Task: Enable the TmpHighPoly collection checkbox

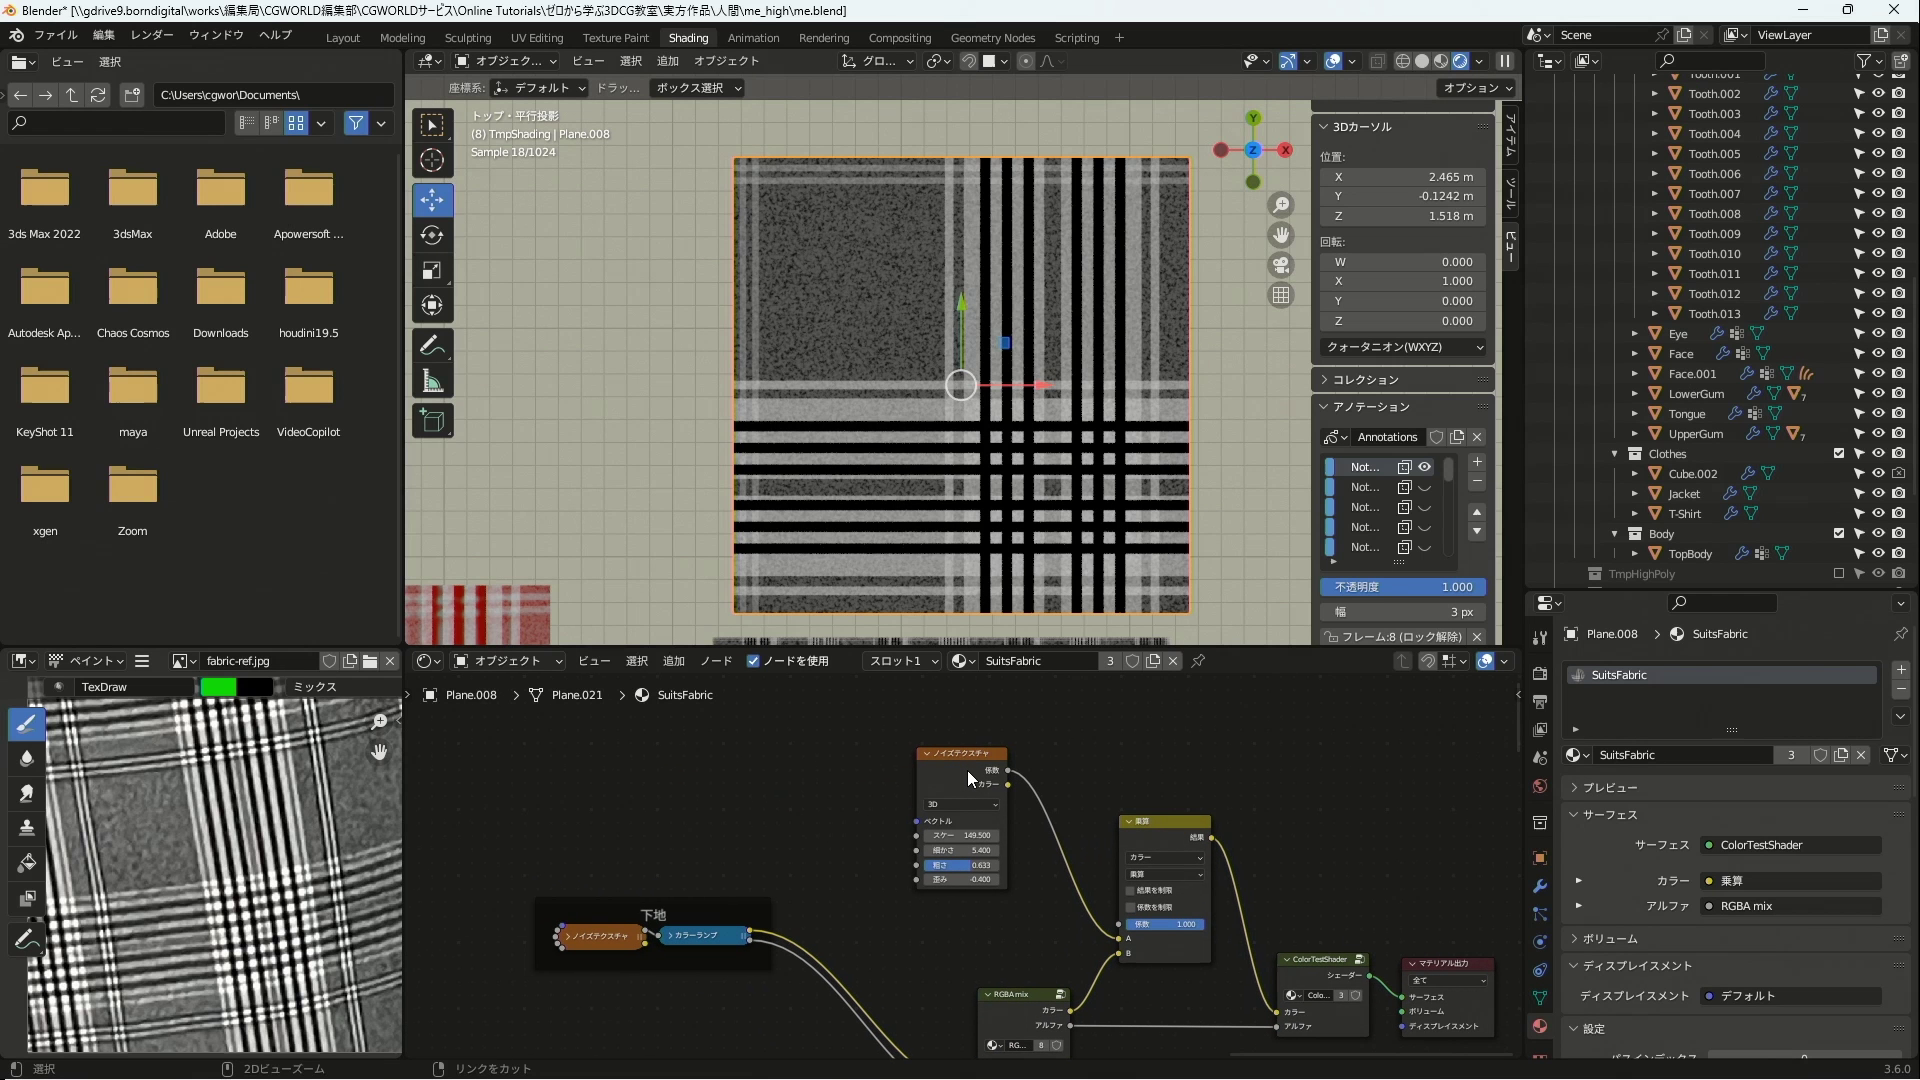Action: click(x=1839, y=574)
